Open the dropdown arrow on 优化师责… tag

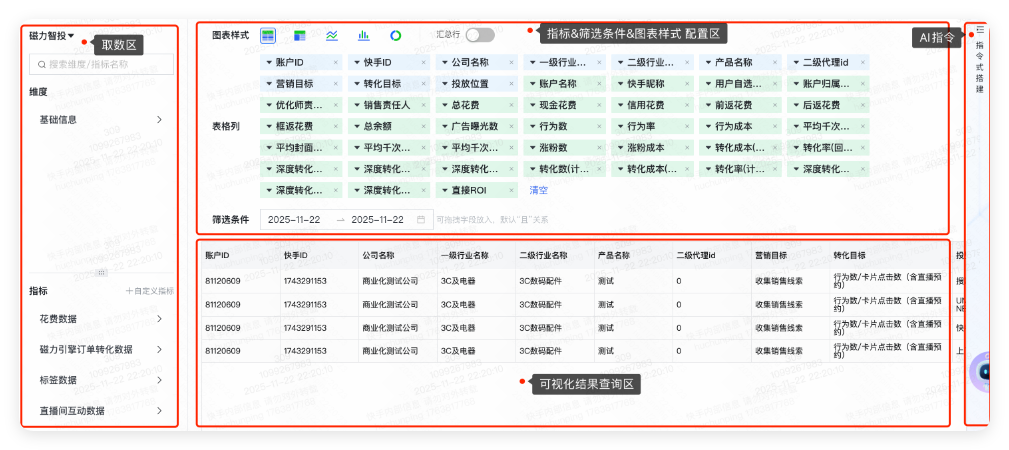pyautogui.click(x=269, y=105)
